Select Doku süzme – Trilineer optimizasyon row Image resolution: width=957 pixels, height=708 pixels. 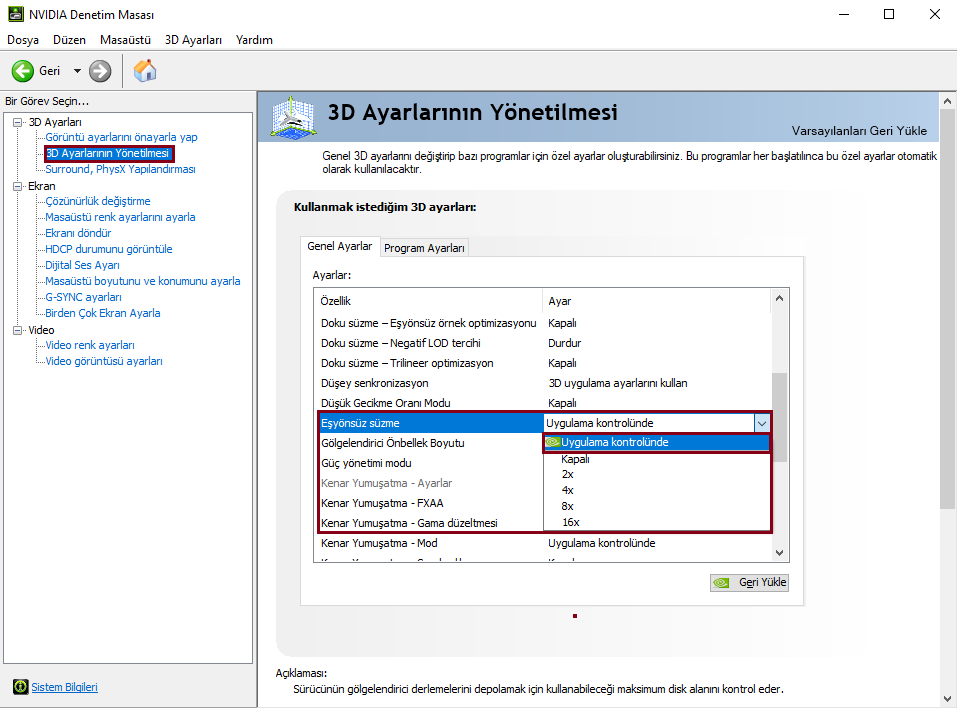[x=543, y=363]
